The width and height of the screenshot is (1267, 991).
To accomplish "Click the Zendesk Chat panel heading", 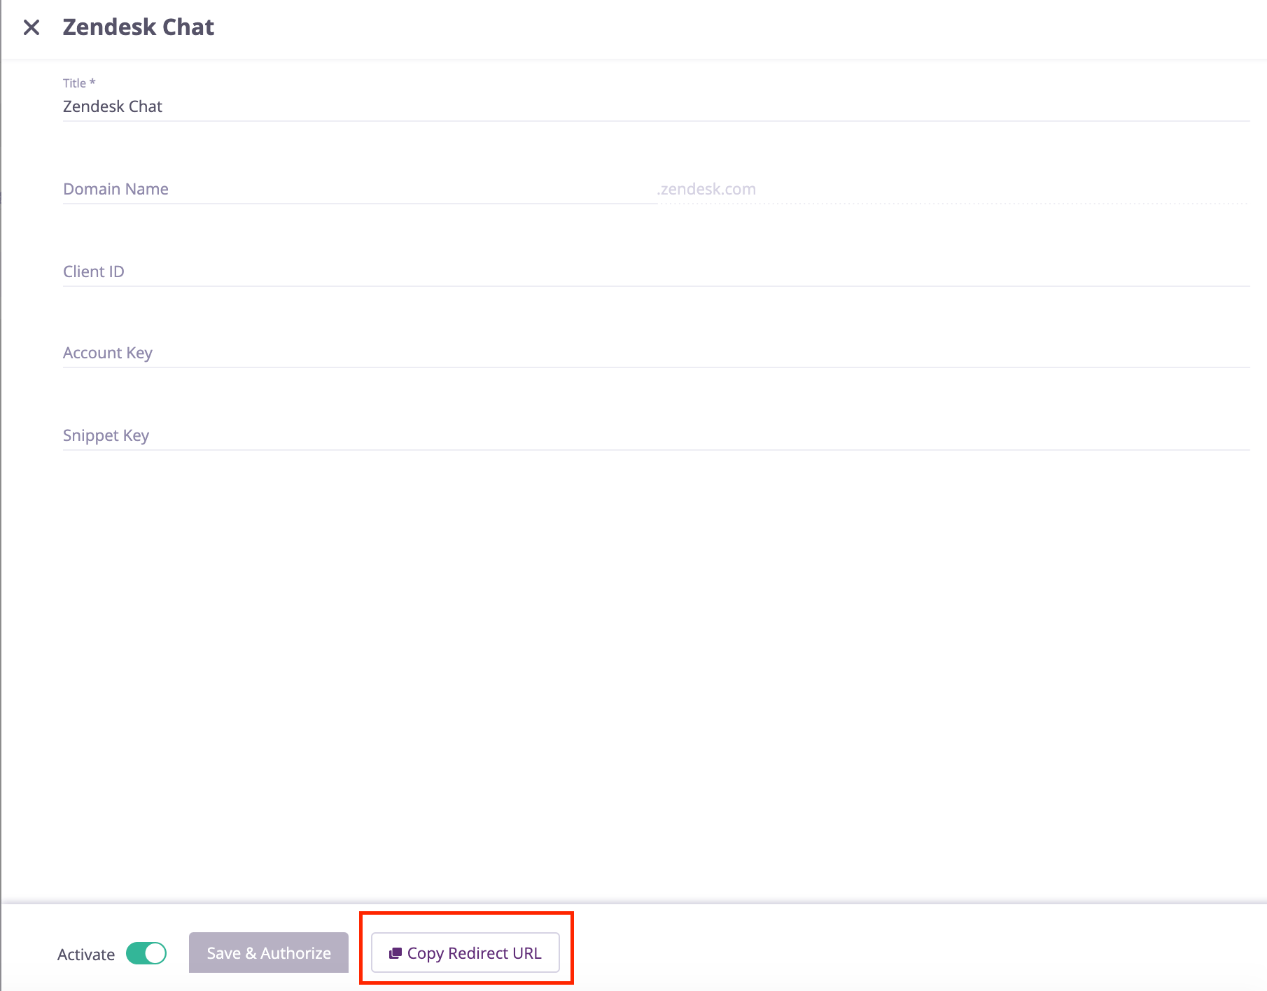I will (x=139, y=27).
